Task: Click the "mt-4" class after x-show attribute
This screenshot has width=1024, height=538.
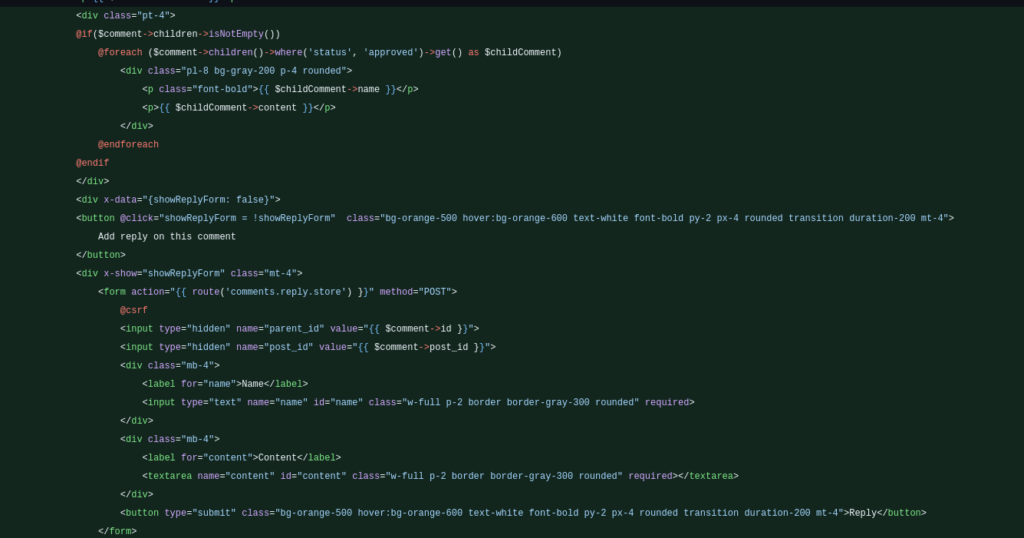Action: (280, 274)
